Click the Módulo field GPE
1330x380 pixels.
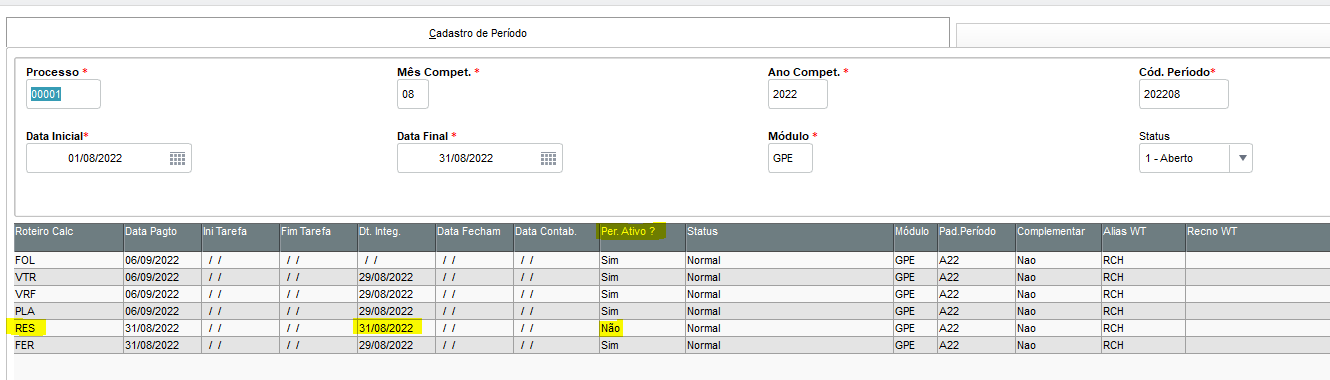coord(790,158)
